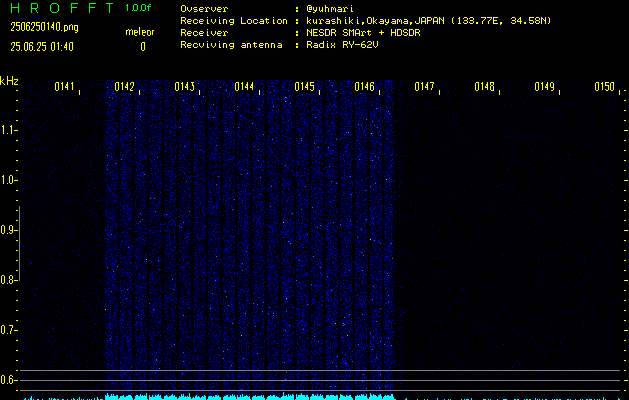The width and height of the screenshot is (629, 400).
Task: Click time marker 0148
Action: click(x=484, y=86)
